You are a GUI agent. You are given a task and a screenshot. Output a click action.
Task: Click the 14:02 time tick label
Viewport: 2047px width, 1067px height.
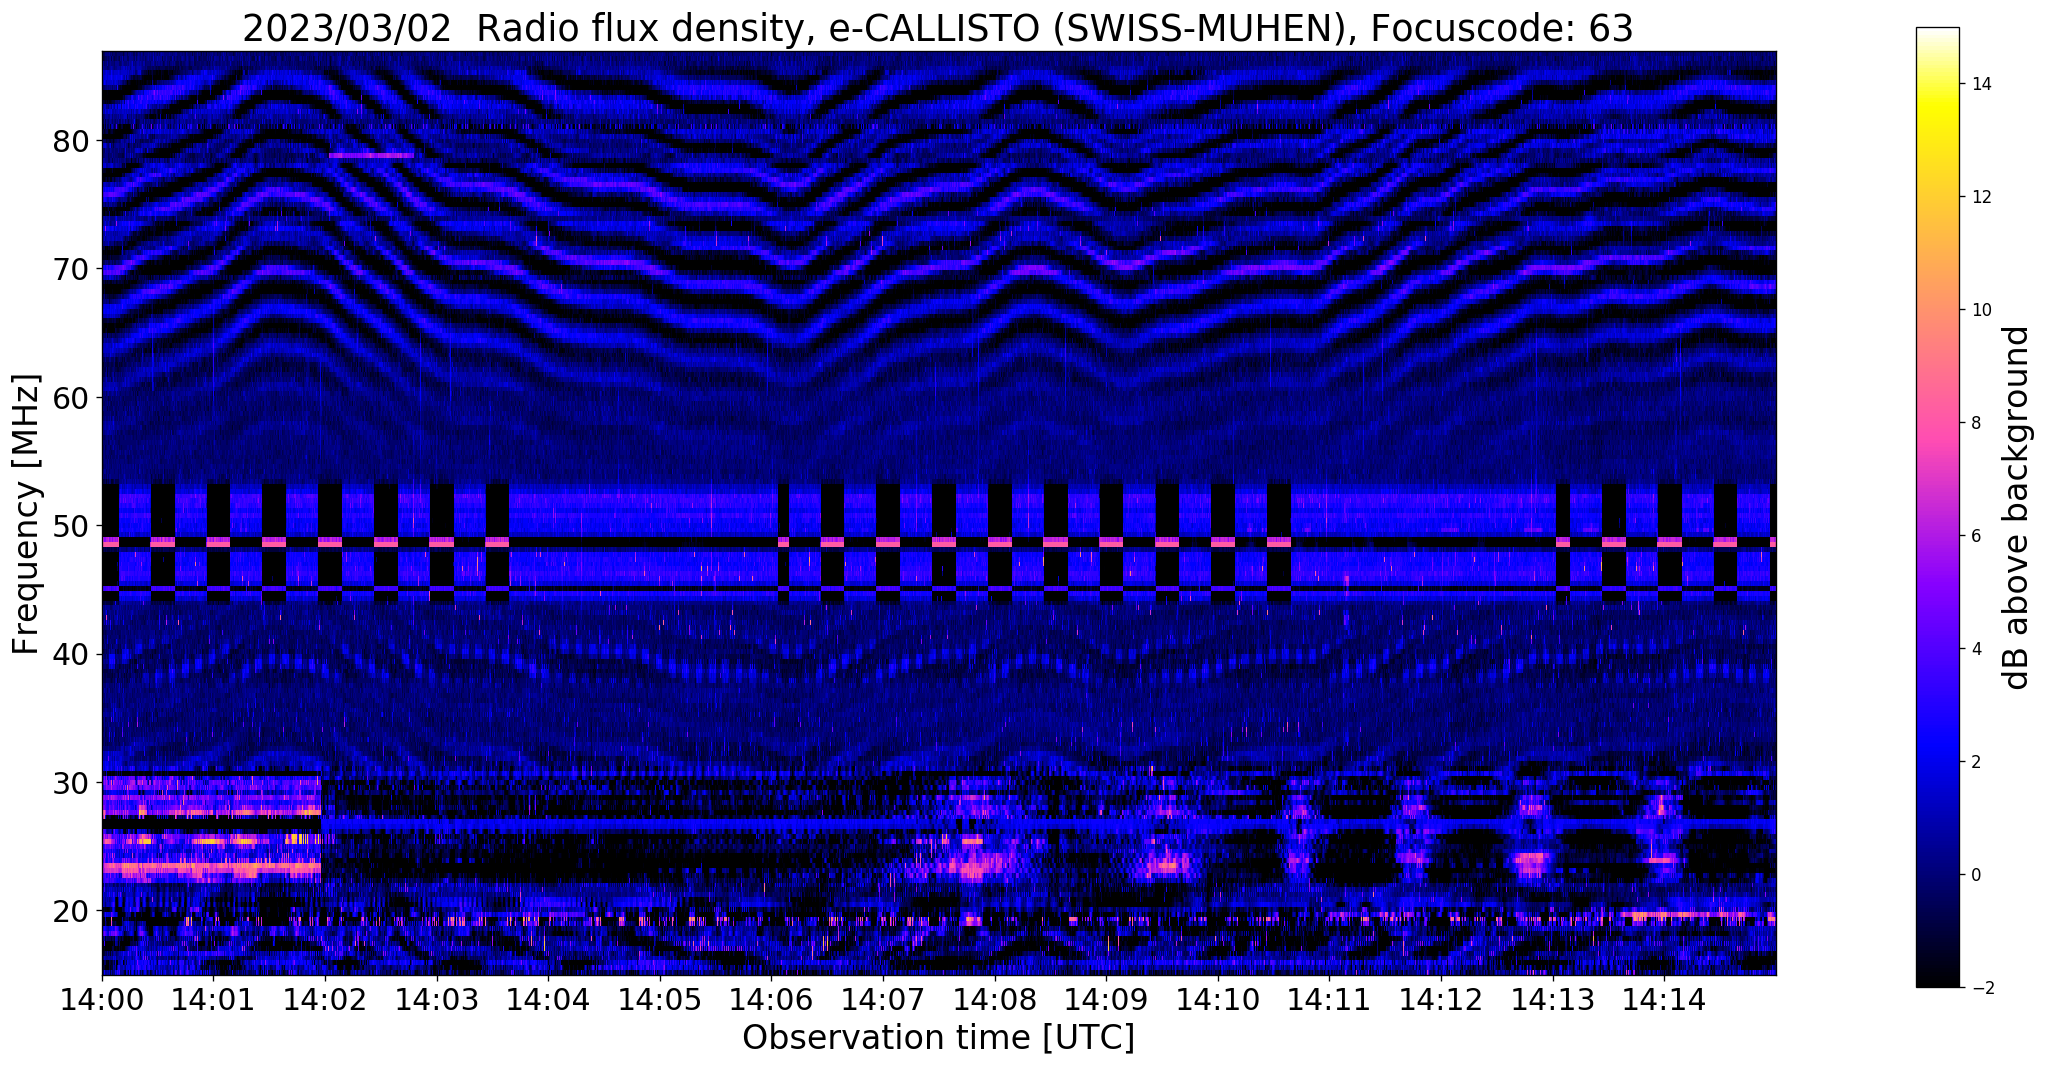(325, 998)
